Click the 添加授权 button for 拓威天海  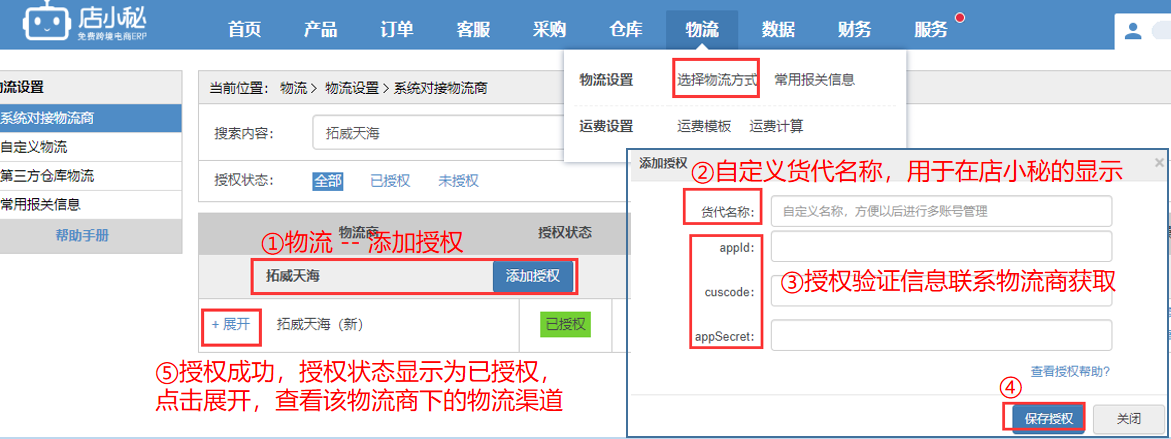[x=532, y=276]
